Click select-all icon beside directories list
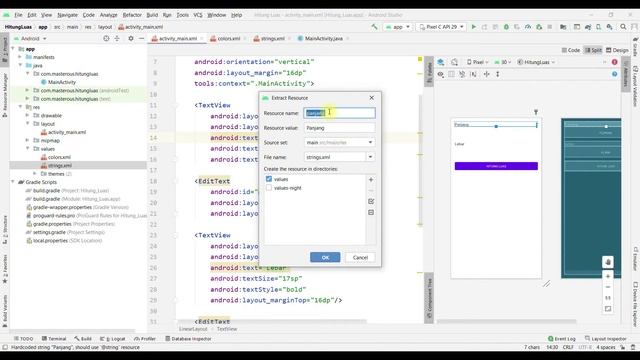This screenshot has width=640, height=360. [371, 201]
